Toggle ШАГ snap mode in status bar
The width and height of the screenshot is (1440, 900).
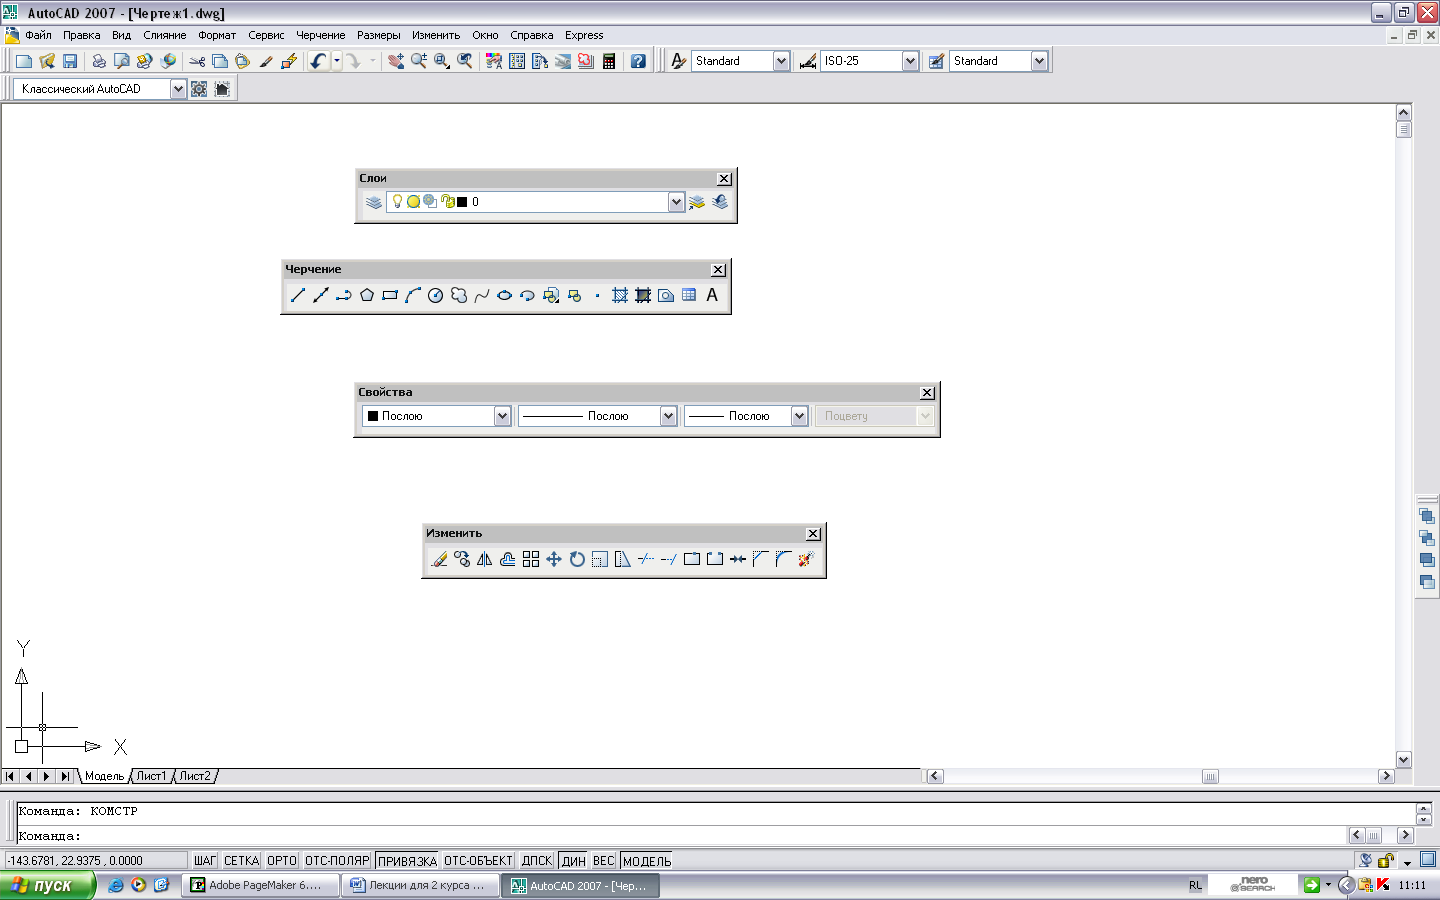coord(205,861)
